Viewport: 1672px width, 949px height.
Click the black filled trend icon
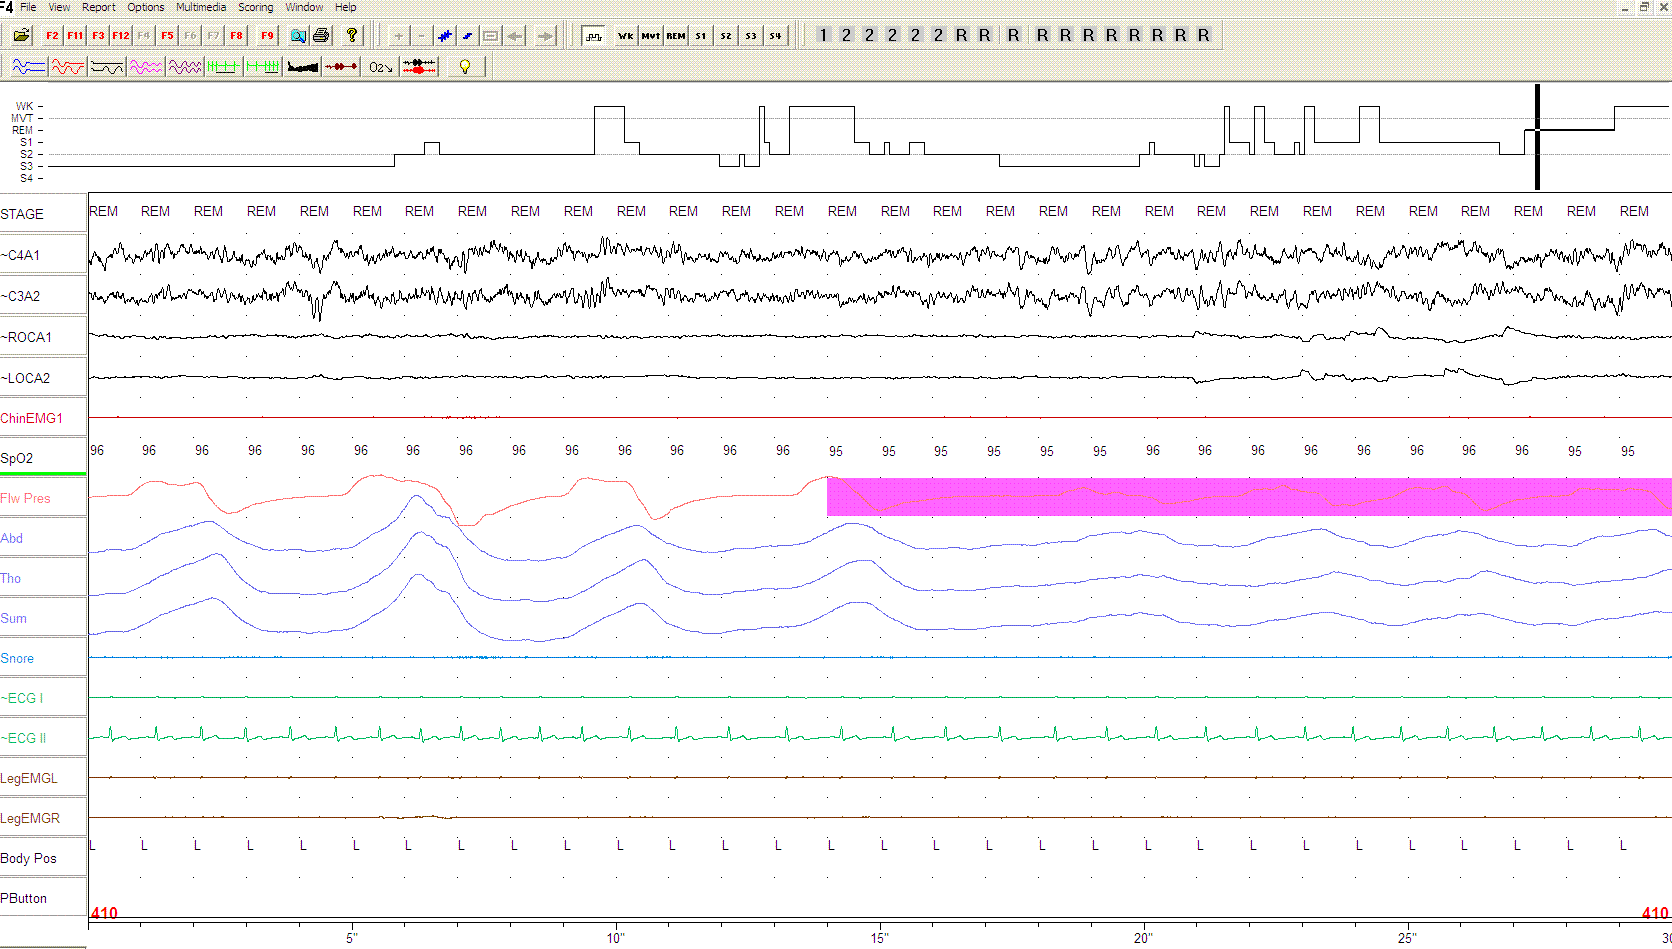point(302,67)
